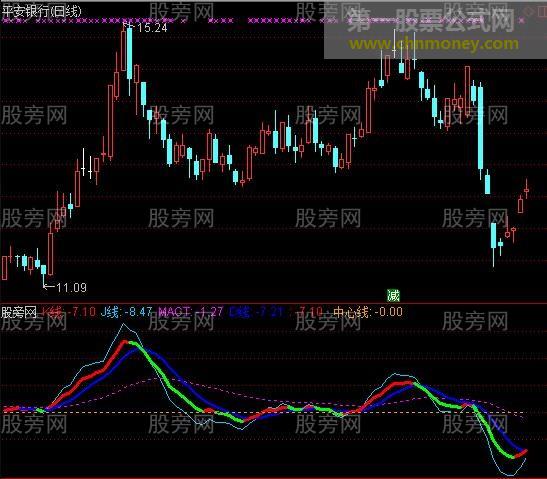Click the 平安银行(日线) chart title
Image resolution: width=547 pixels, height=479 pixels.
tap(41, 12)
